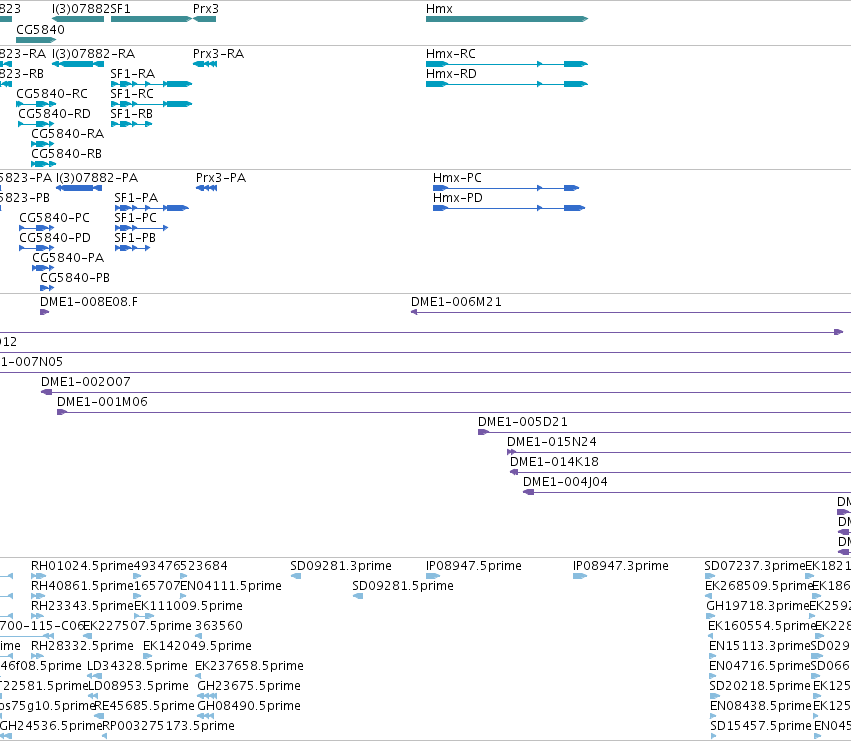This screenshot has width=851, height=741.
Task: Click the SD15457.5prime EST label
Action: tap(761, 726)
